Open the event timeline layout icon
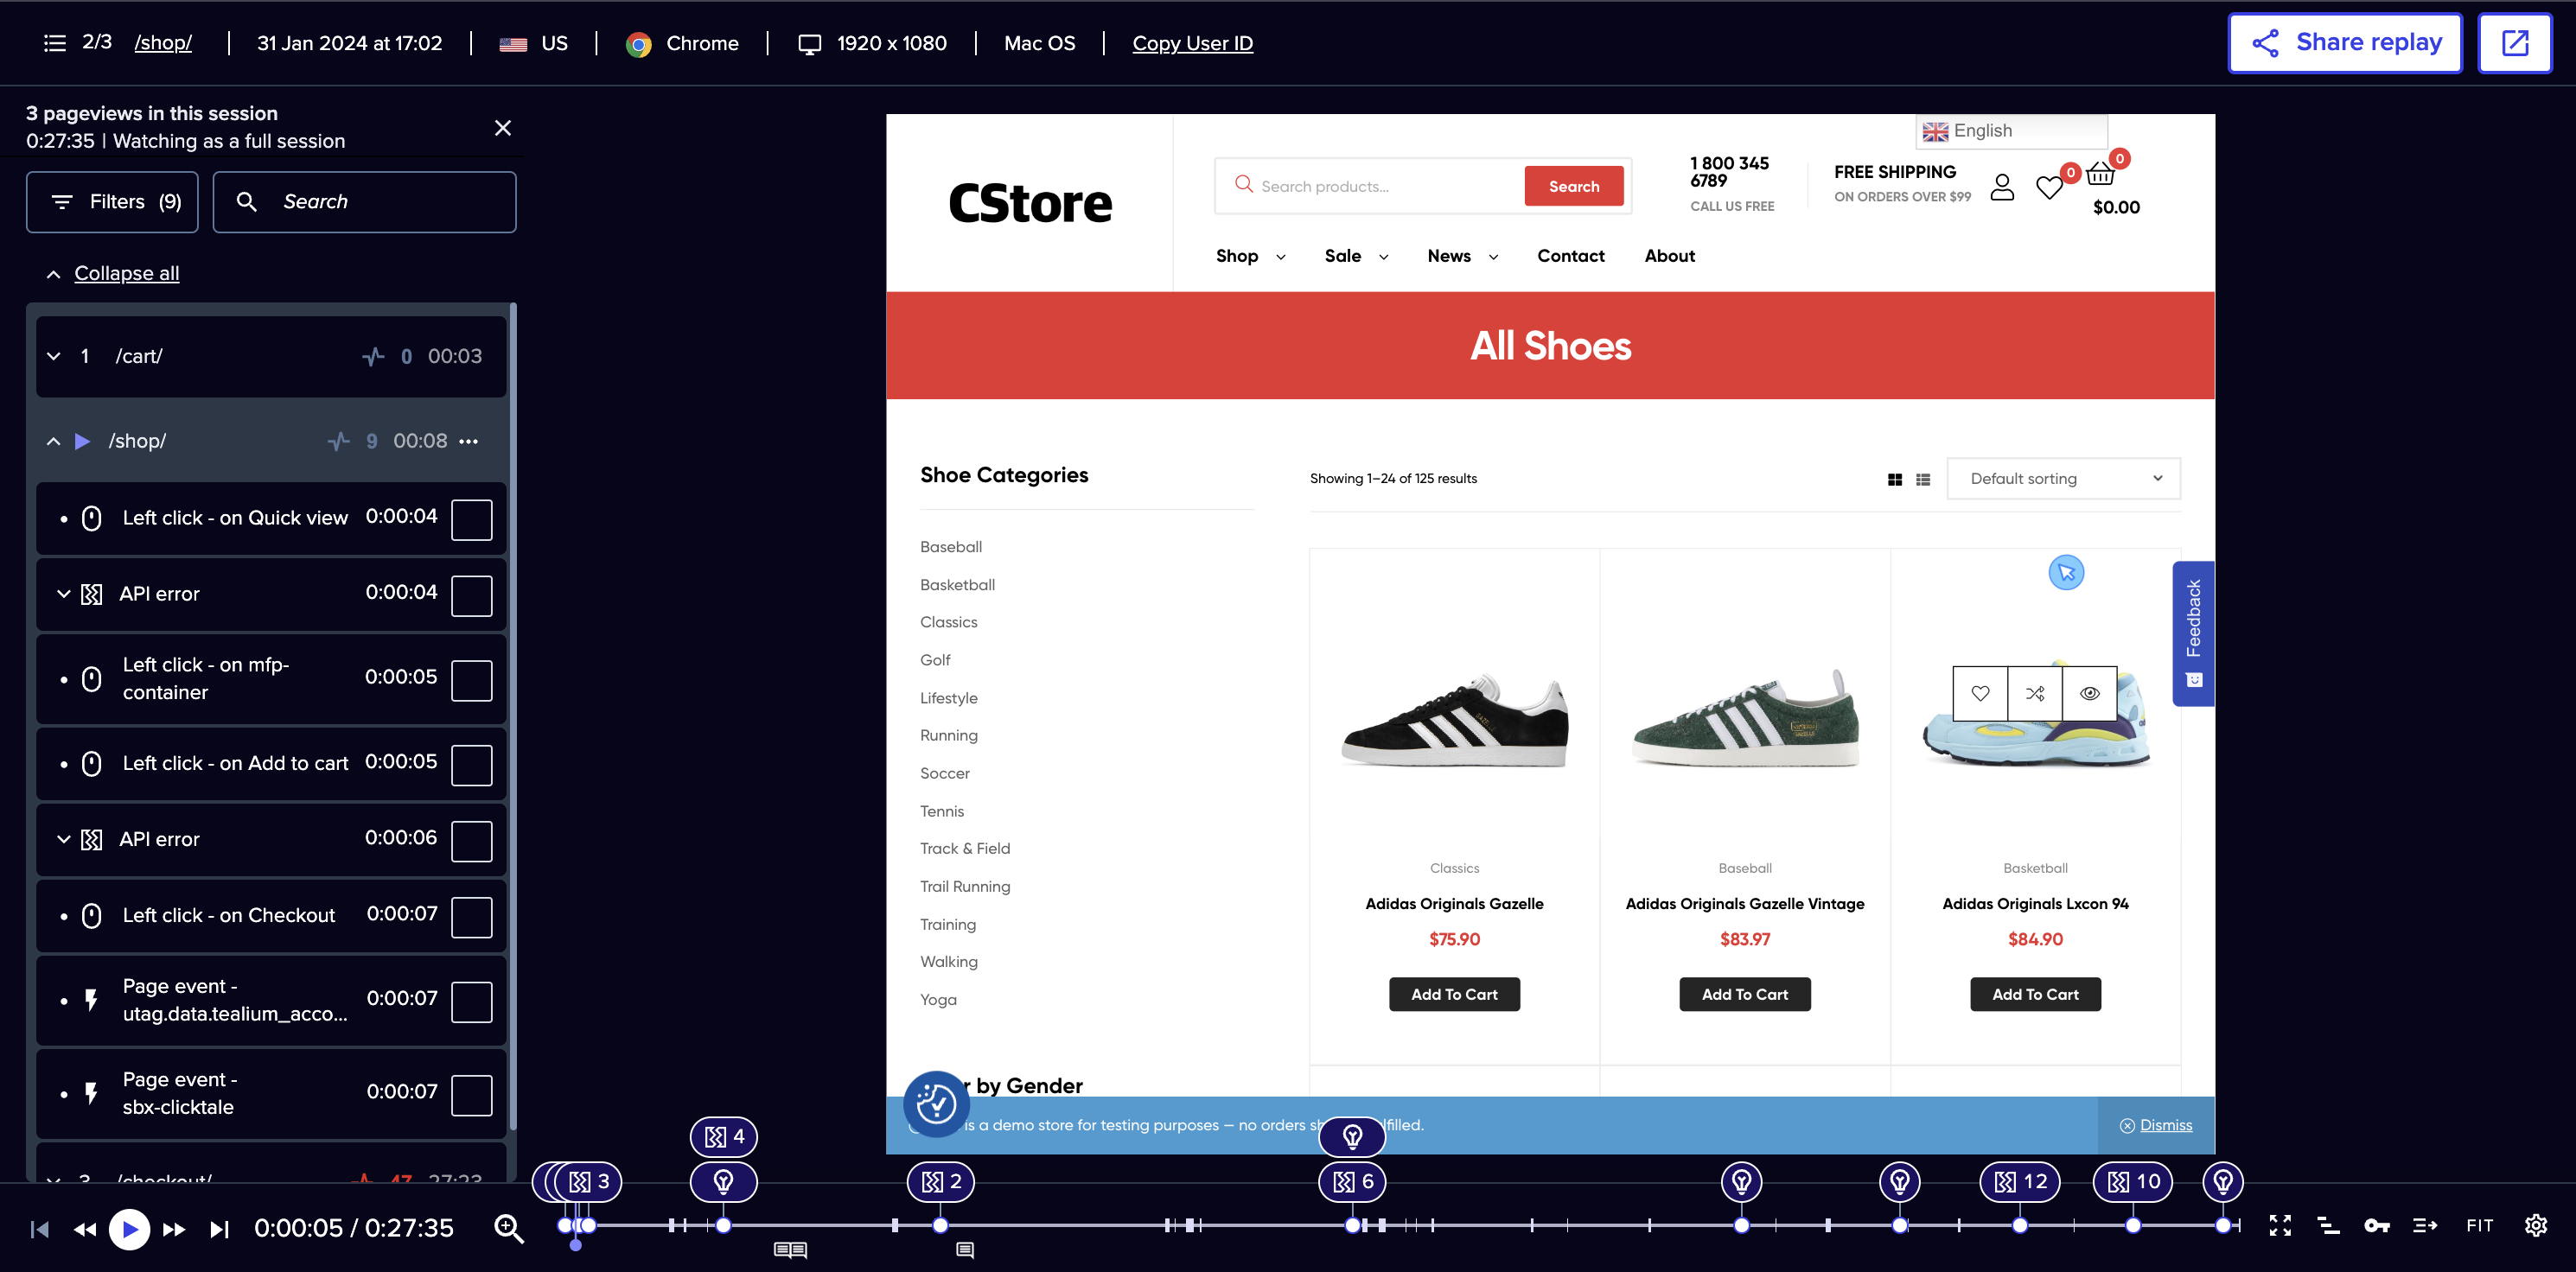This screenshot has height=1272, width=2576. [2328, 1225]
